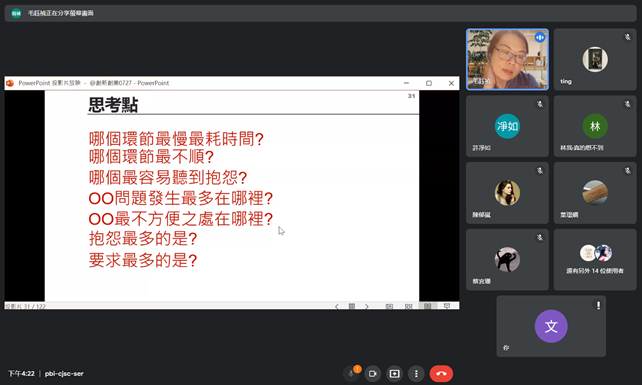642x385 pixels.
Task: Click the line '要求最多的是?'
Action: point(143,260)
